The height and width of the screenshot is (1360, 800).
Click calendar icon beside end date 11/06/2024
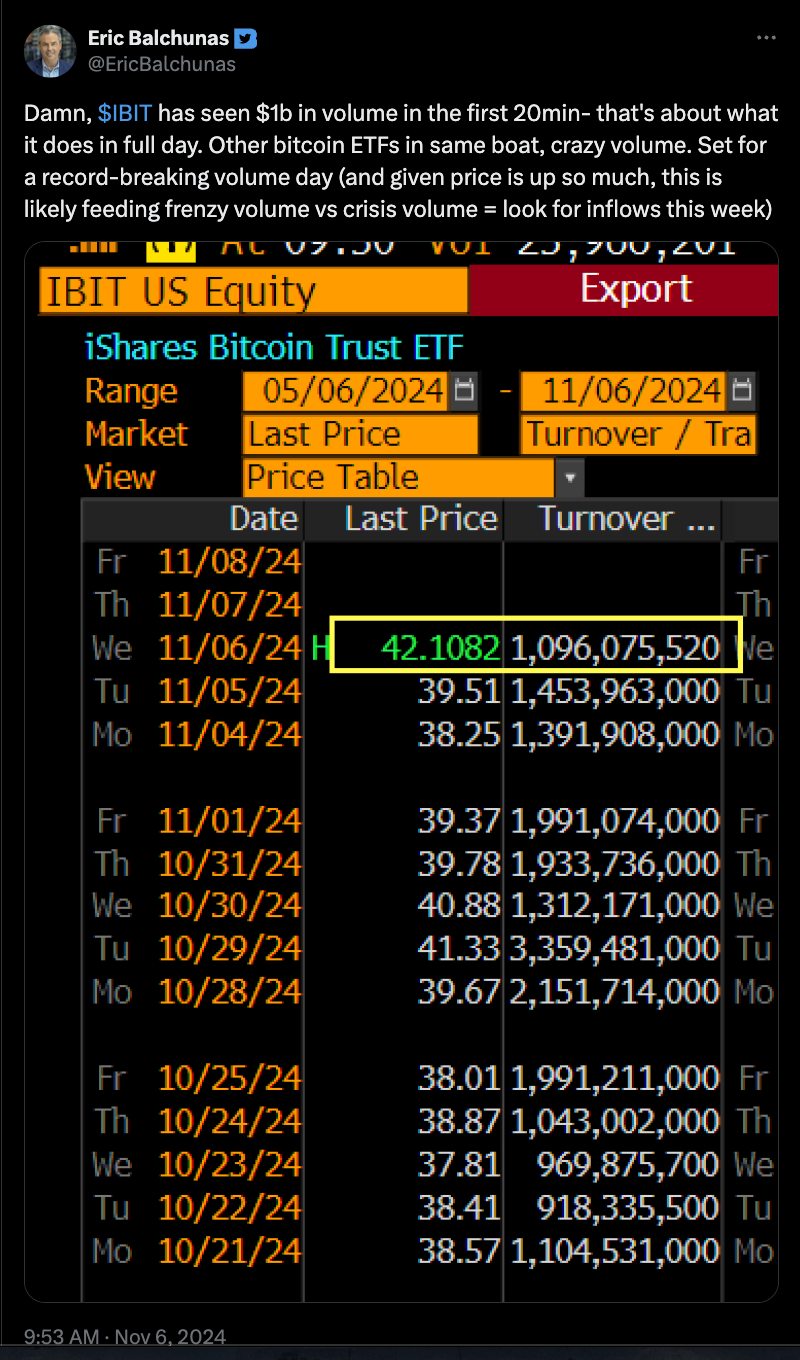(741, 390)
